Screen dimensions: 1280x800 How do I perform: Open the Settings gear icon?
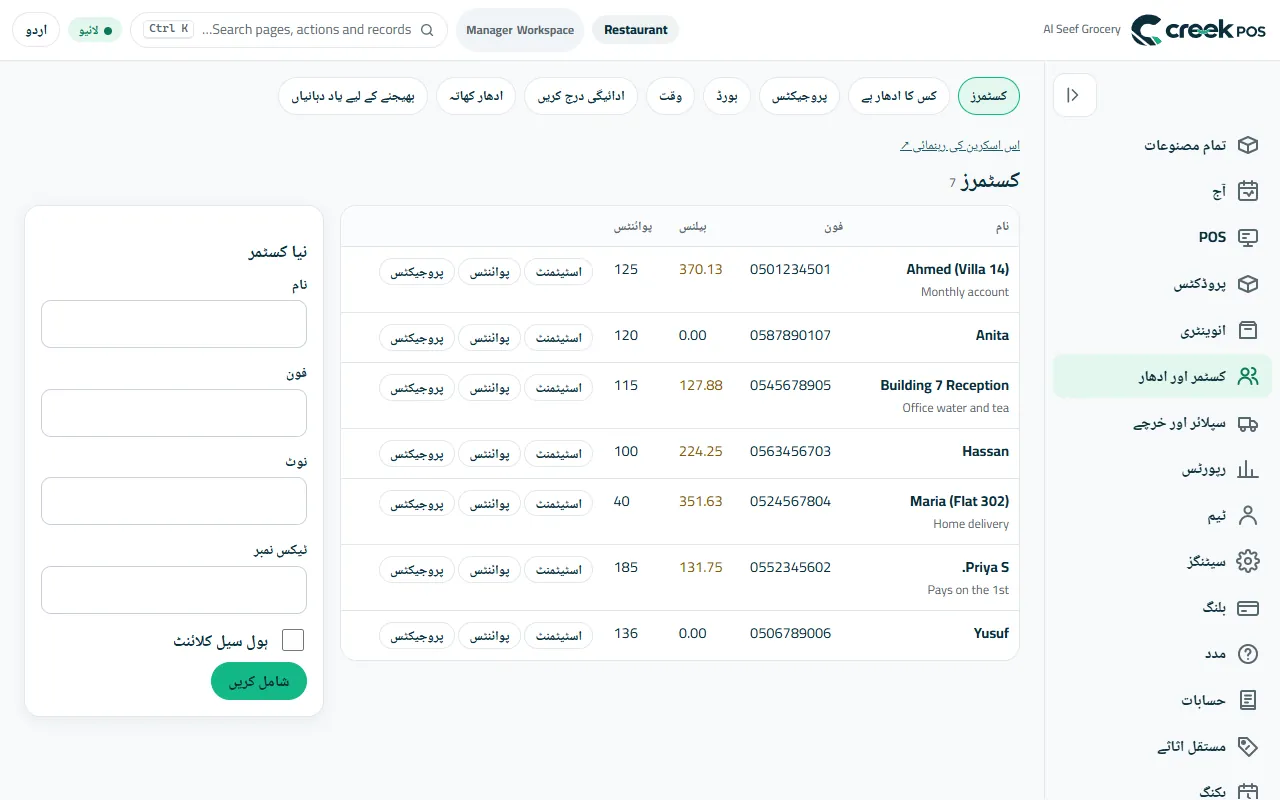tap(1247, 561)
